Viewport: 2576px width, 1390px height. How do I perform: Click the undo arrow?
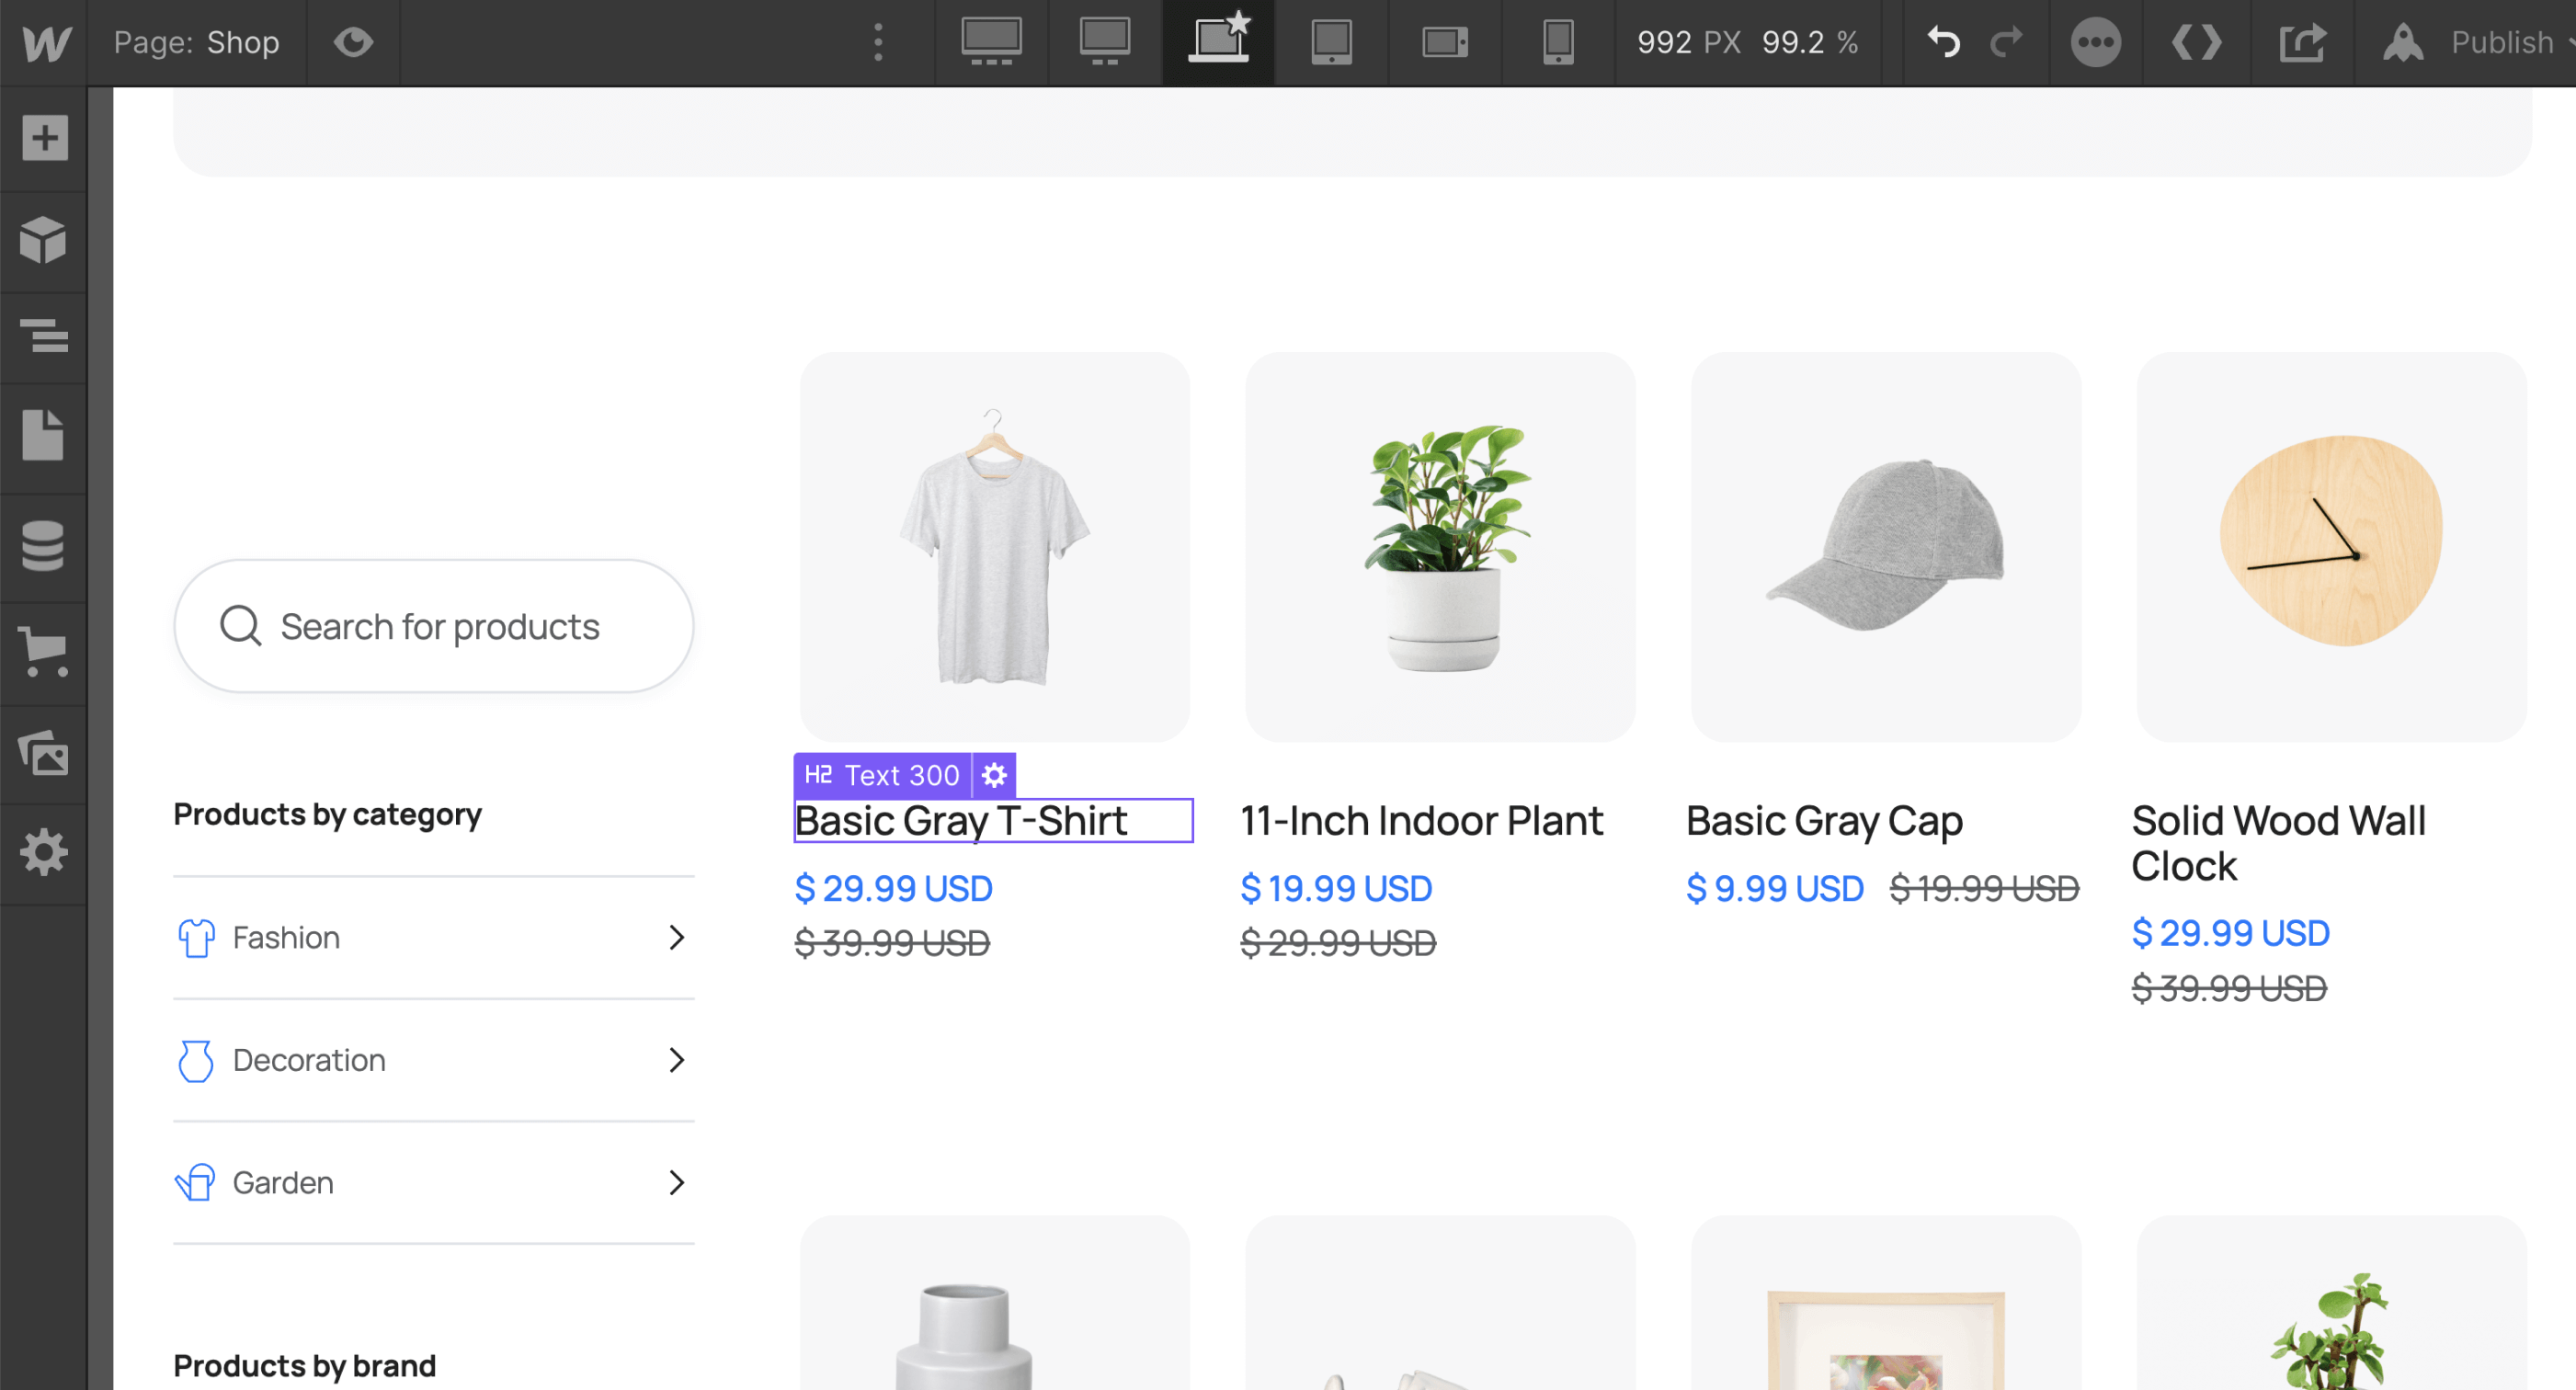click(x=1943, y=42)
